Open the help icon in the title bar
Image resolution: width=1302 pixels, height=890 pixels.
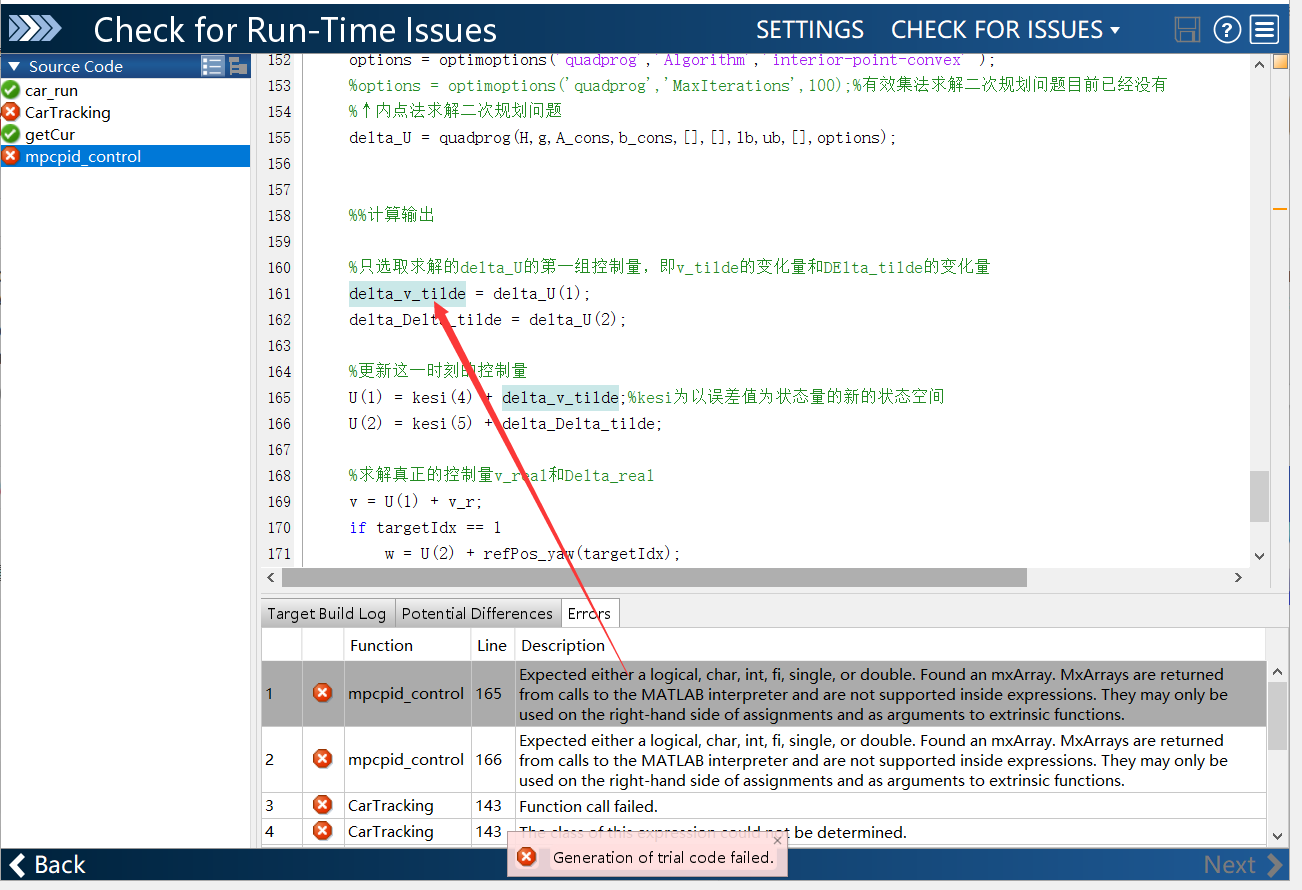[x=1227, y=29]
